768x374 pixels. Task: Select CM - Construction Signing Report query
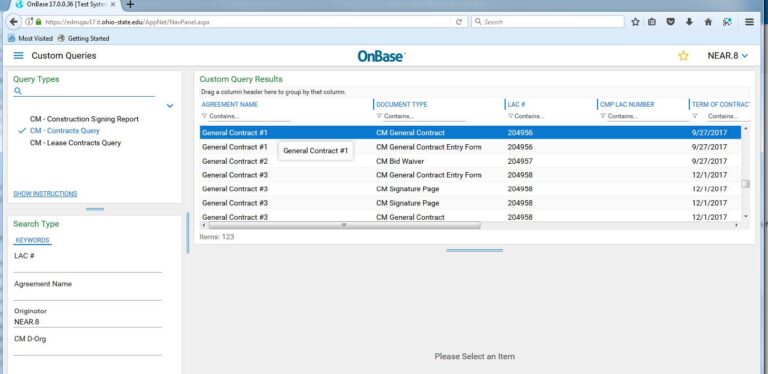click(x=84, y=119)
